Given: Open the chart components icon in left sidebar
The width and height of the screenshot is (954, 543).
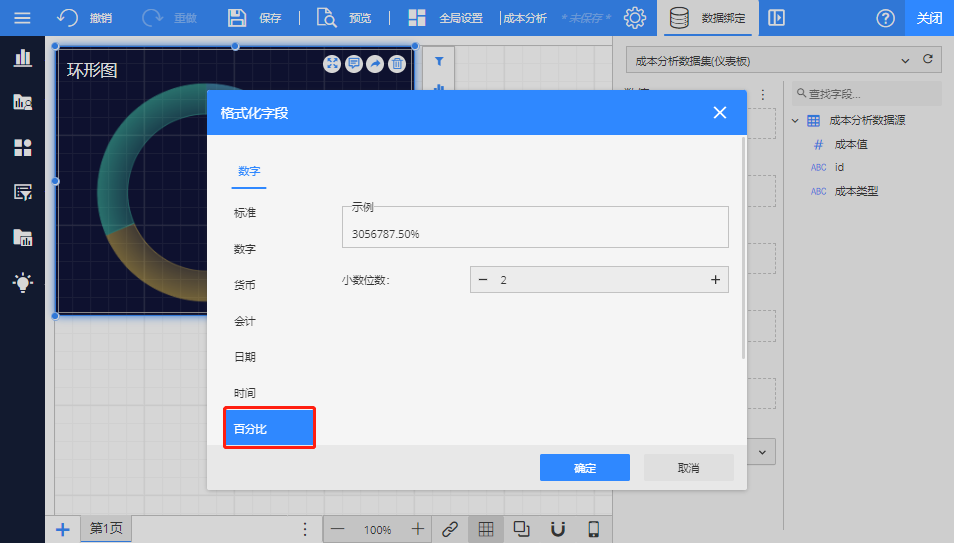Looking at the screenshot, I should click(22, 57).
